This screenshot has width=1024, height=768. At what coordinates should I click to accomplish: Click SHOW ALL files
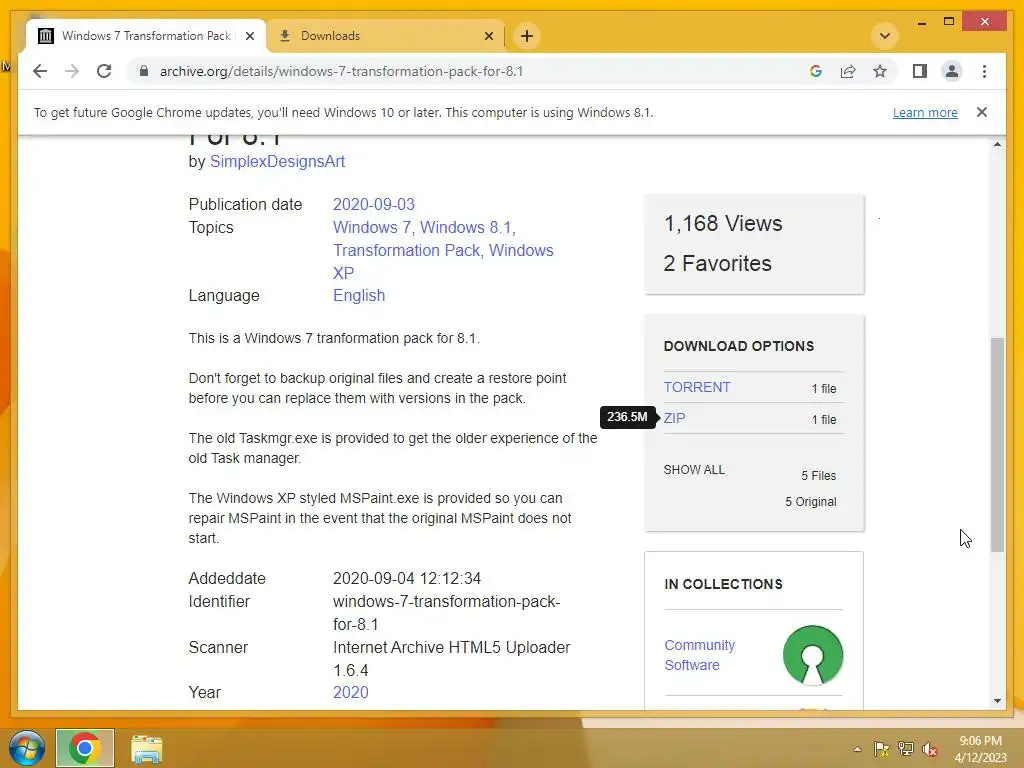694,470
